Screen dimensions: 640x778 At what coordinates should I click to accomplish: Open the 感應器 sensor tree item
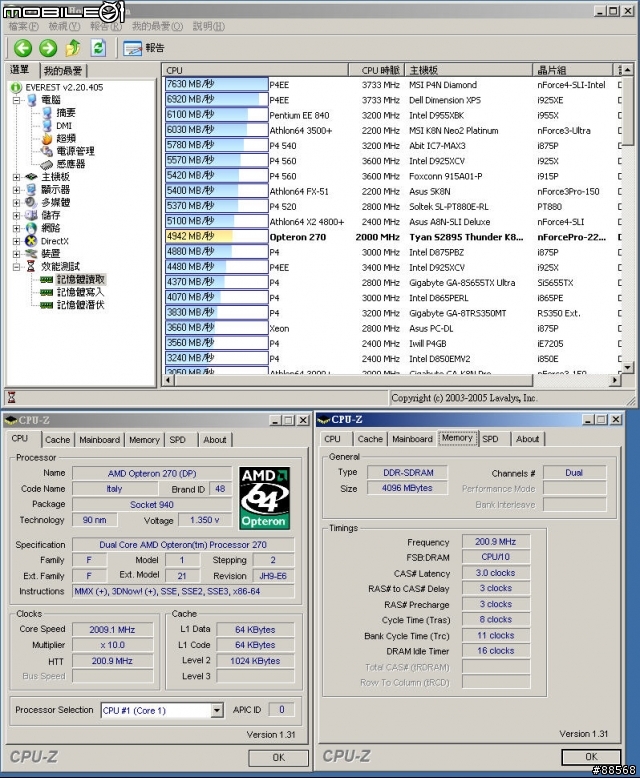click(70, 164)
